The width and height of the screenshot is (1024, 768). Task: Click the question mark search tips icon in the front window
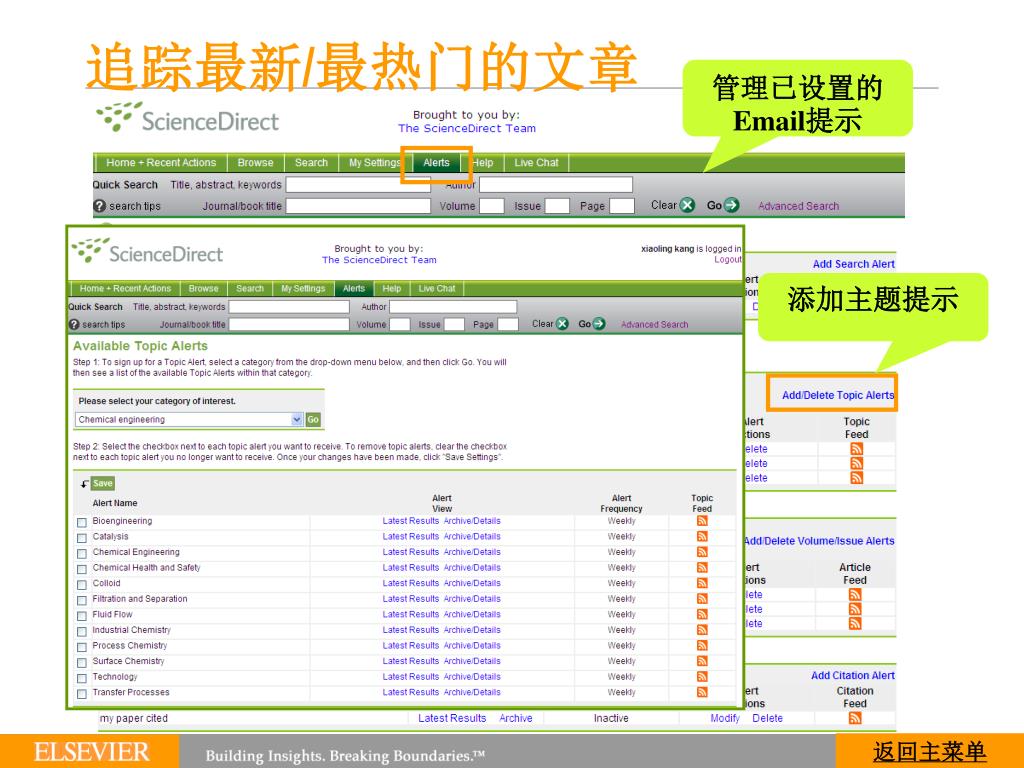74,325
